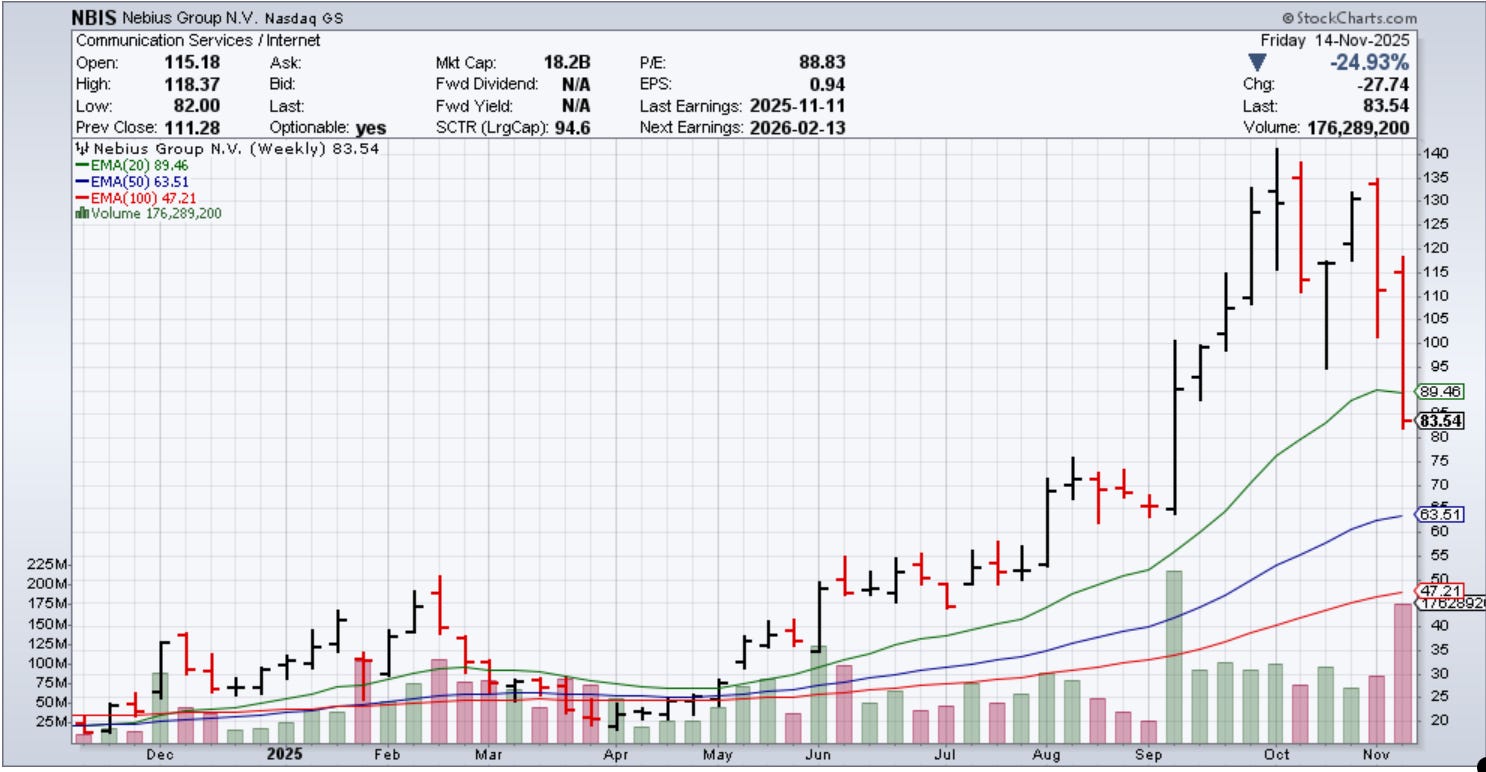Click the Optionable yes value
The width and height of the screenshot is (1486, 772).
(x=370, y=128)
